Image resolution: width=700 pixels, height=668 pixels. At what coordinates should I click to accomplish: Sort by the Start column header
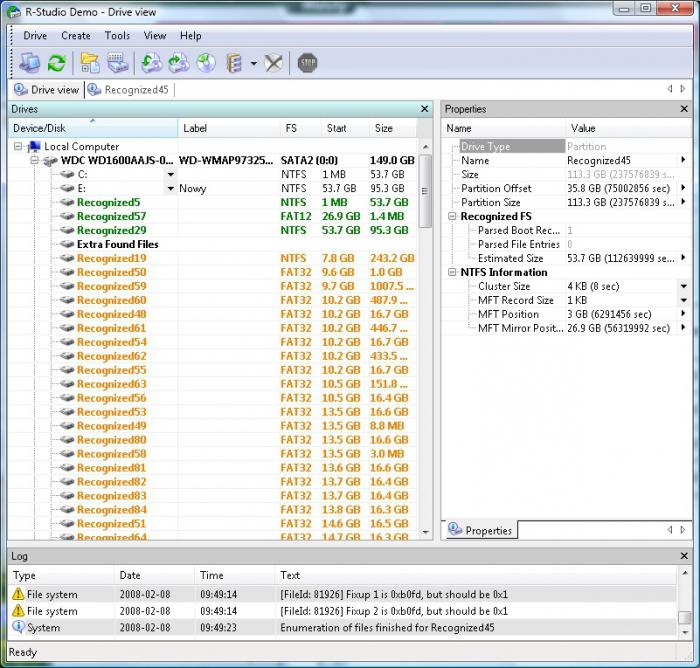tap(345, 128)
